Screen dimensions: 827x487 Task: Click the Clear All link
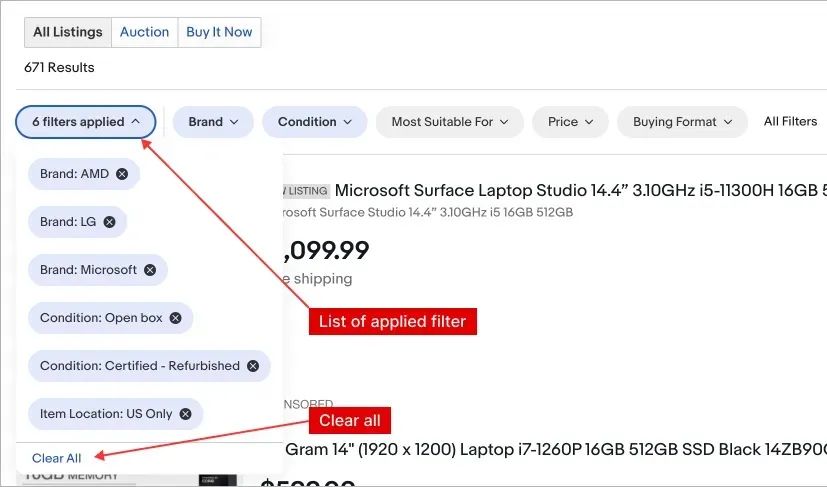tap(57, 458)
